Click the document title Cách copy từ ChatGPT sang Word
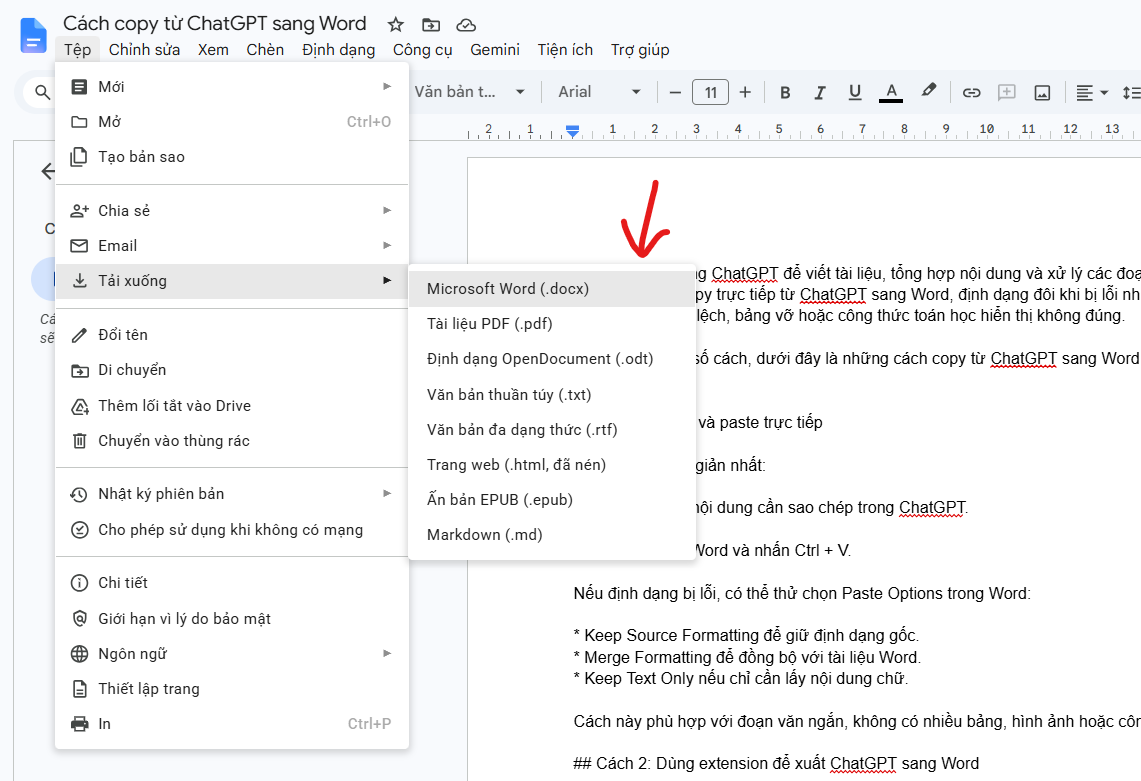 215,23
